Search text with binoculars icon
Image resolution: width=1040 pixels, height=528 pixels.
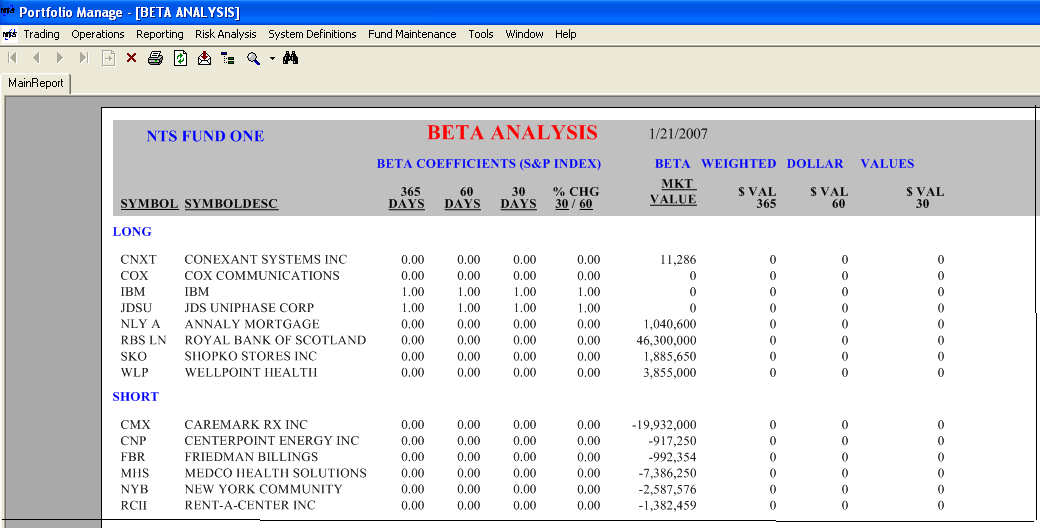(x=291, y=58)
